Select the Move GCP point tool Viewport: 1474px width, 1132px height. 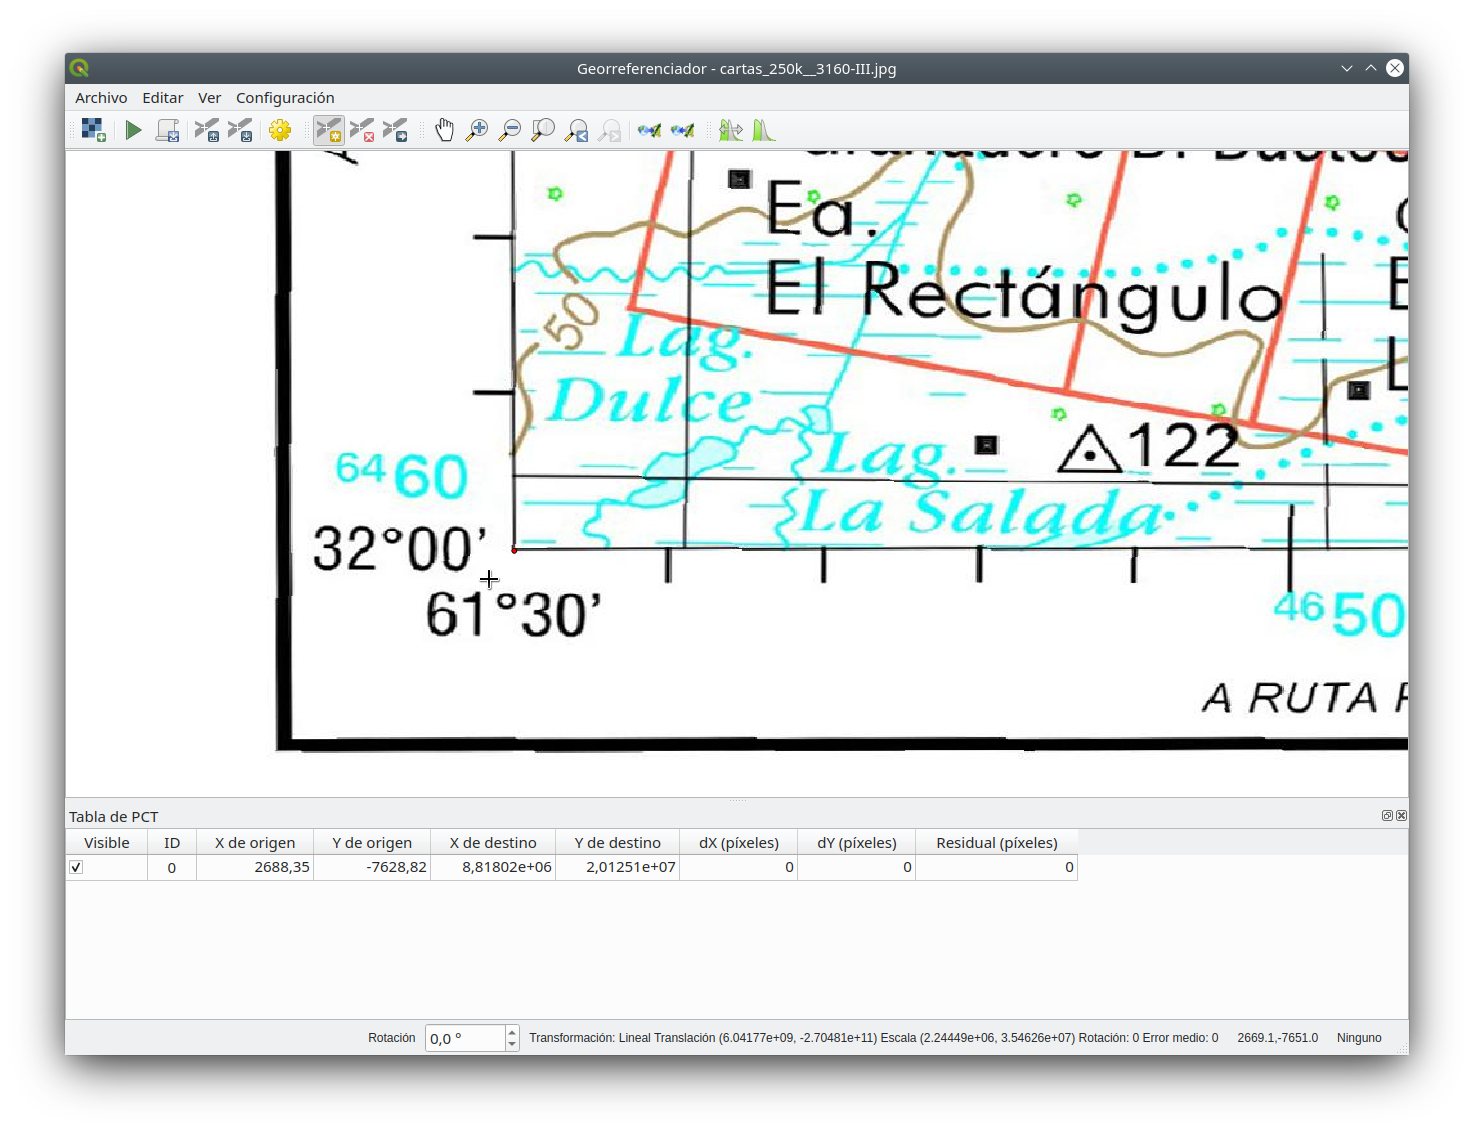point(395,130)
